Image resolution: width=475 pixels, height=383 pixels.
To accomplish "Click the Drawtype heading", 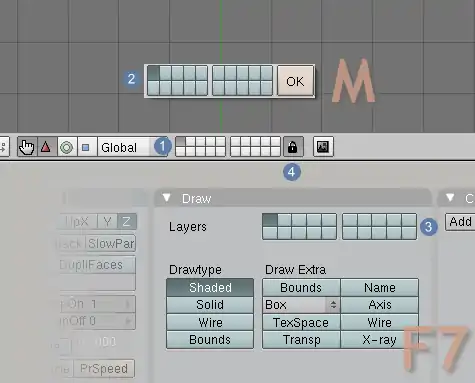I will tap(195, 270).
